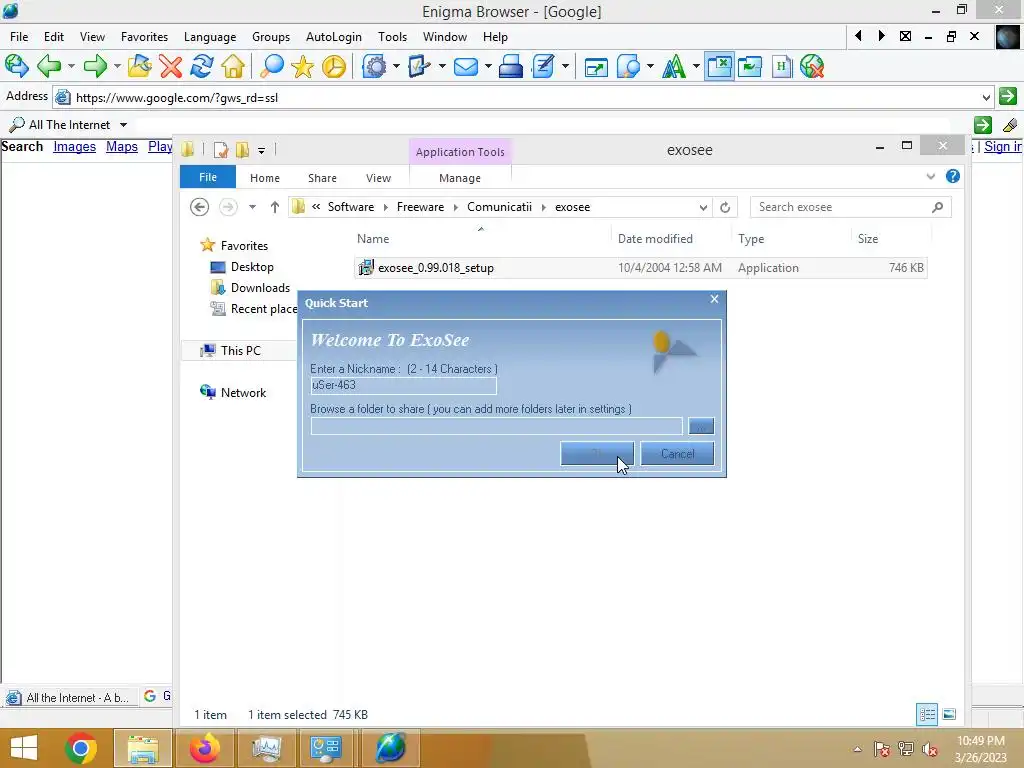
Task: Click the Edit page pencil icon
Action: coord(543,66)
